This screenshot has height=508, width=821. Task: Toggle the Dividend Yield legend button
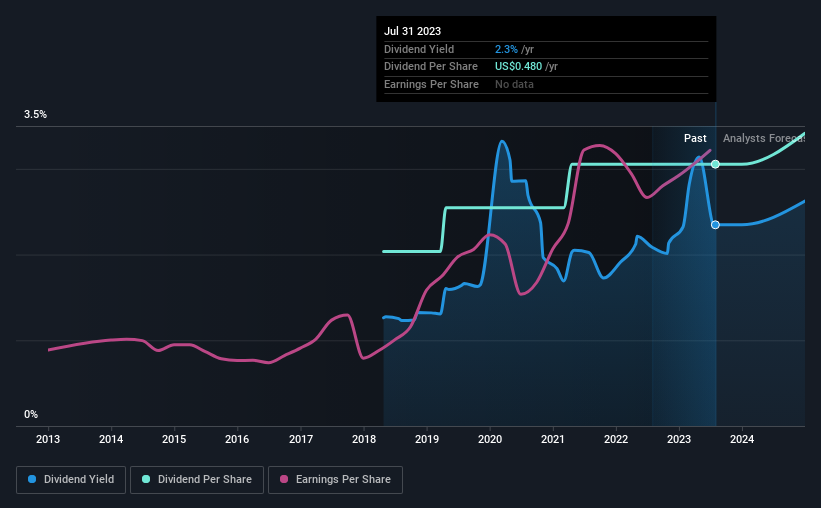tap(71, 480)
